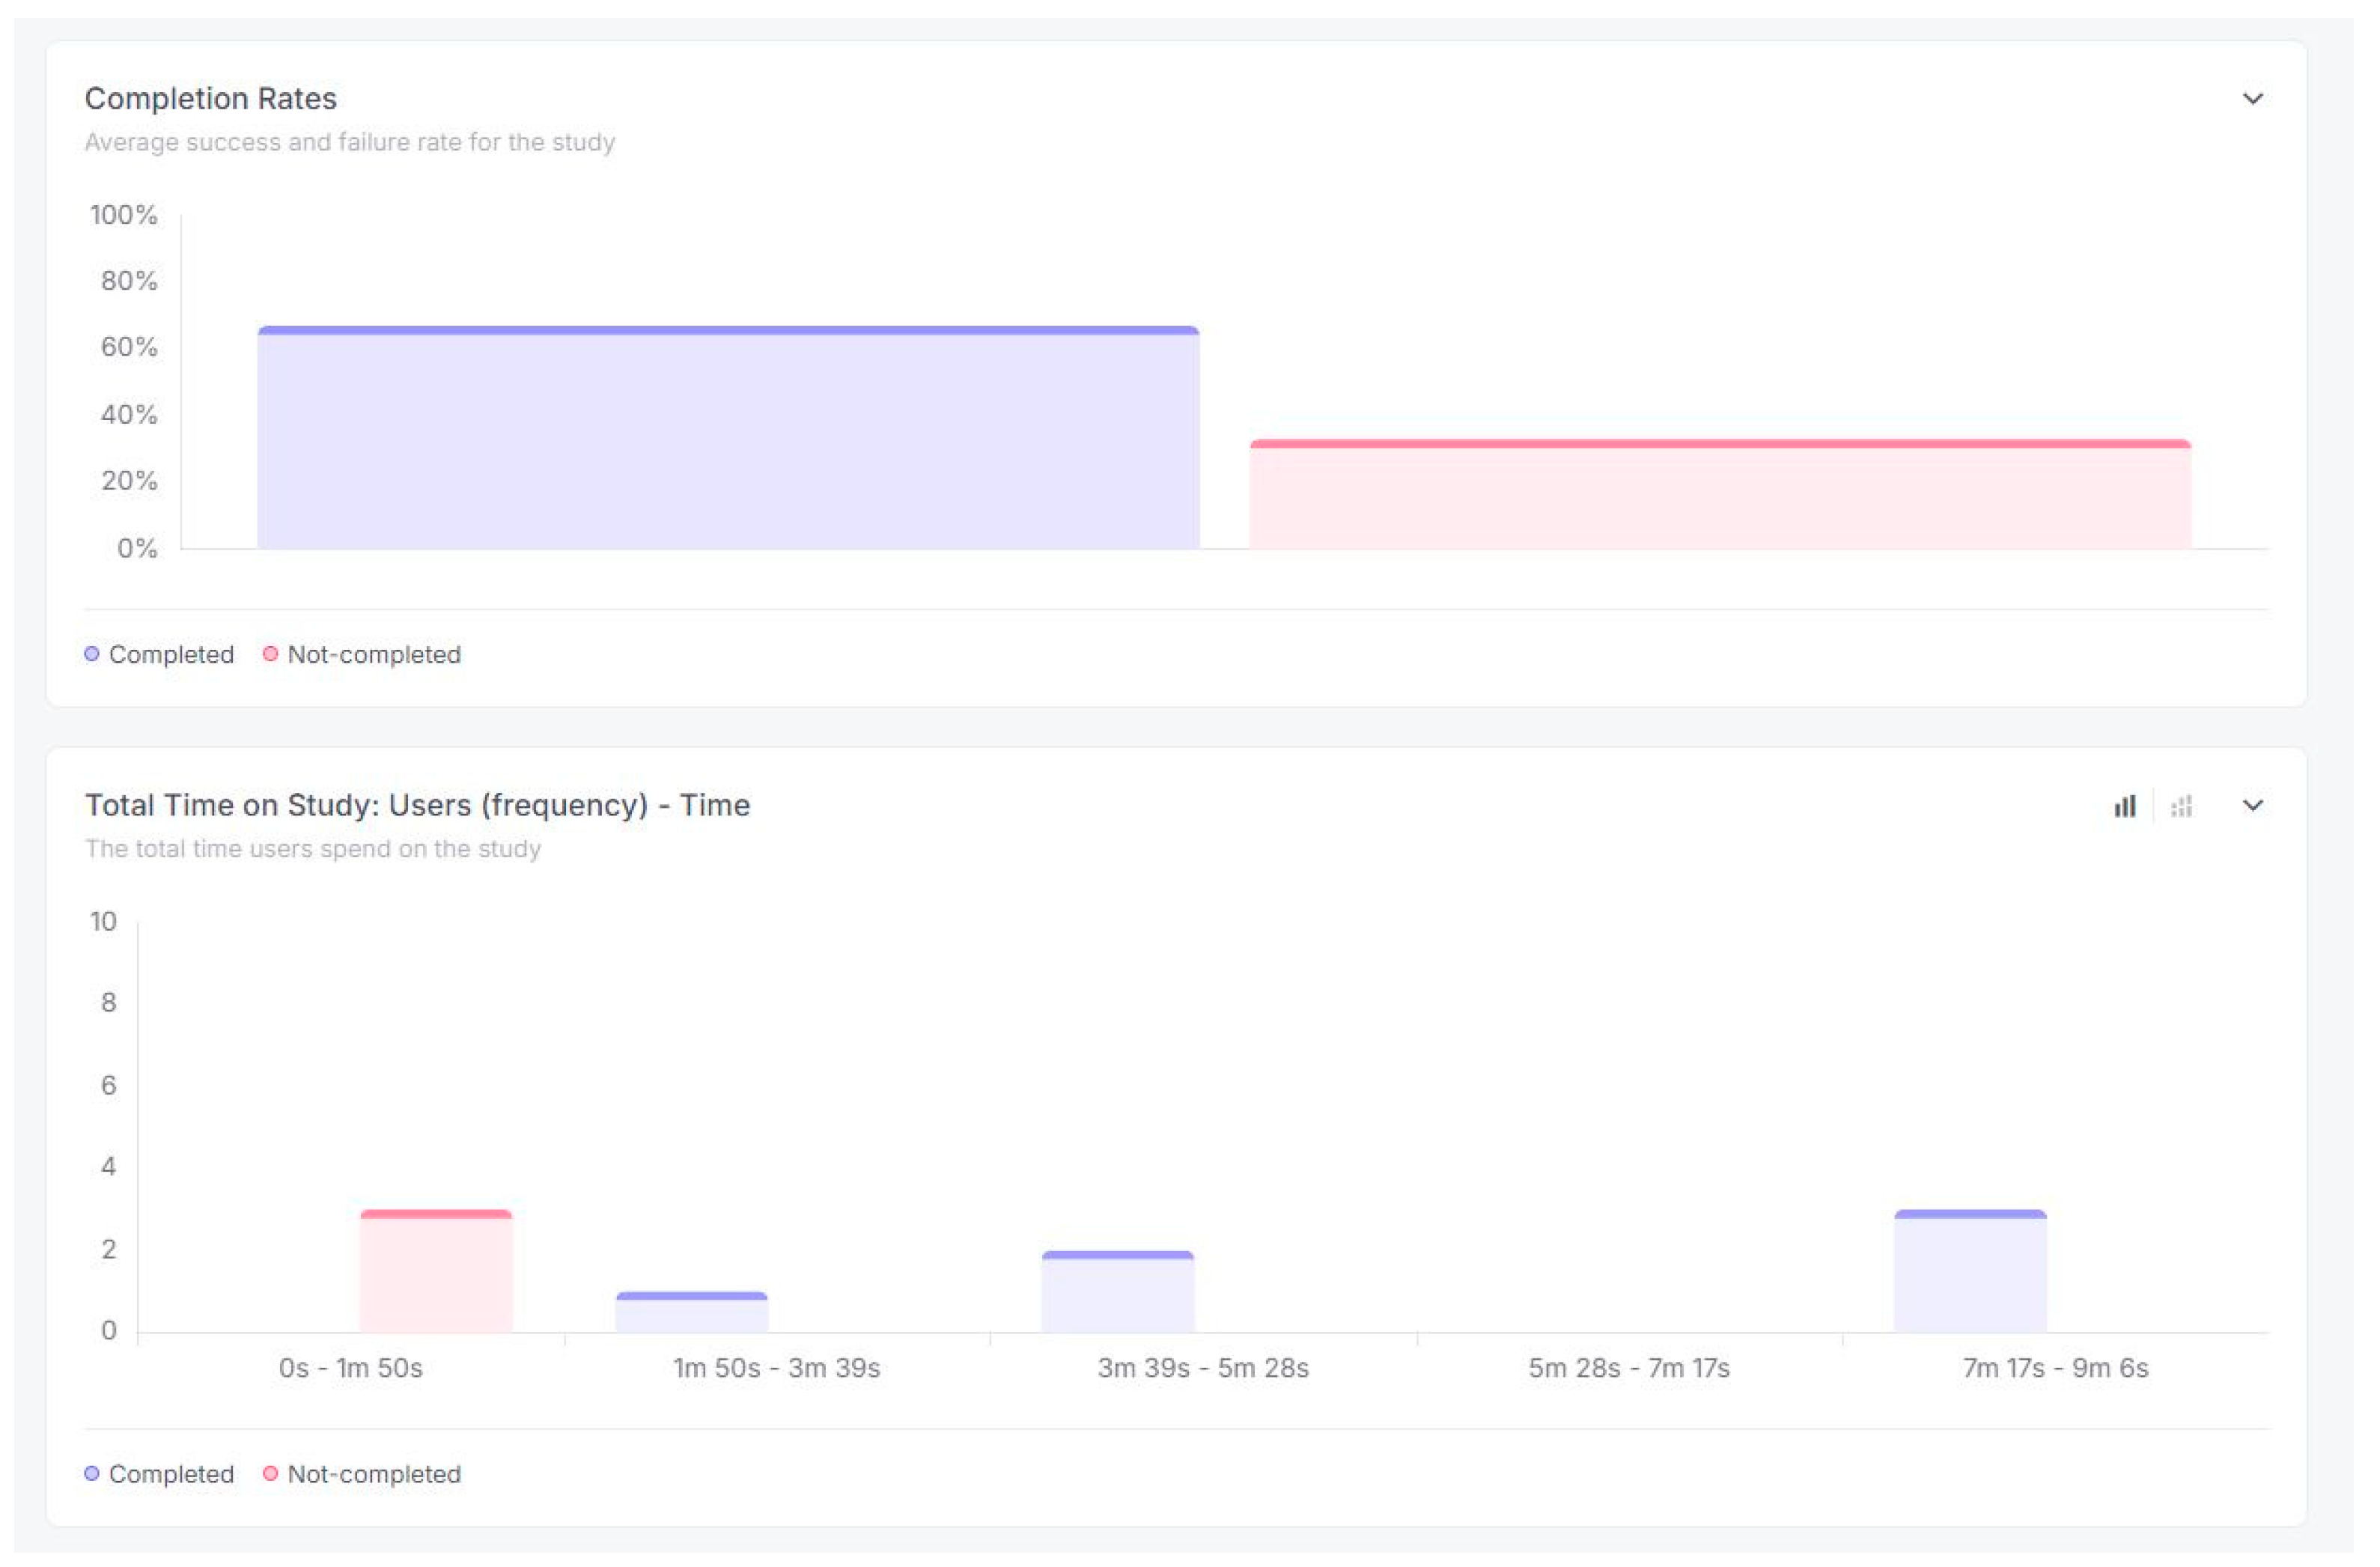Click the purple bar for 1m 50s - 3m 39s
Viewport: 2380px width, 1567px height.
(692, 1313)
